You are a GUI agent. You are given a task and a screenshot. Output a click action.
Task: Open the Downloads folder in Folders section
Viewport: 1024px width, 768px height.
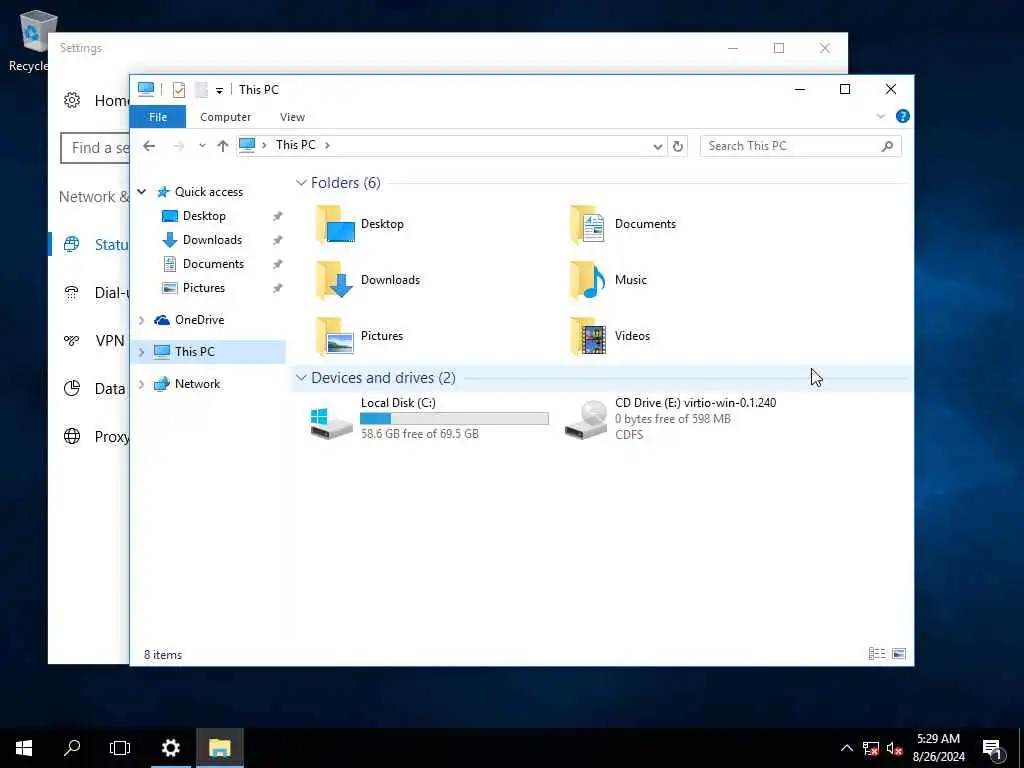pyautogui.click(x=368, y=280)
